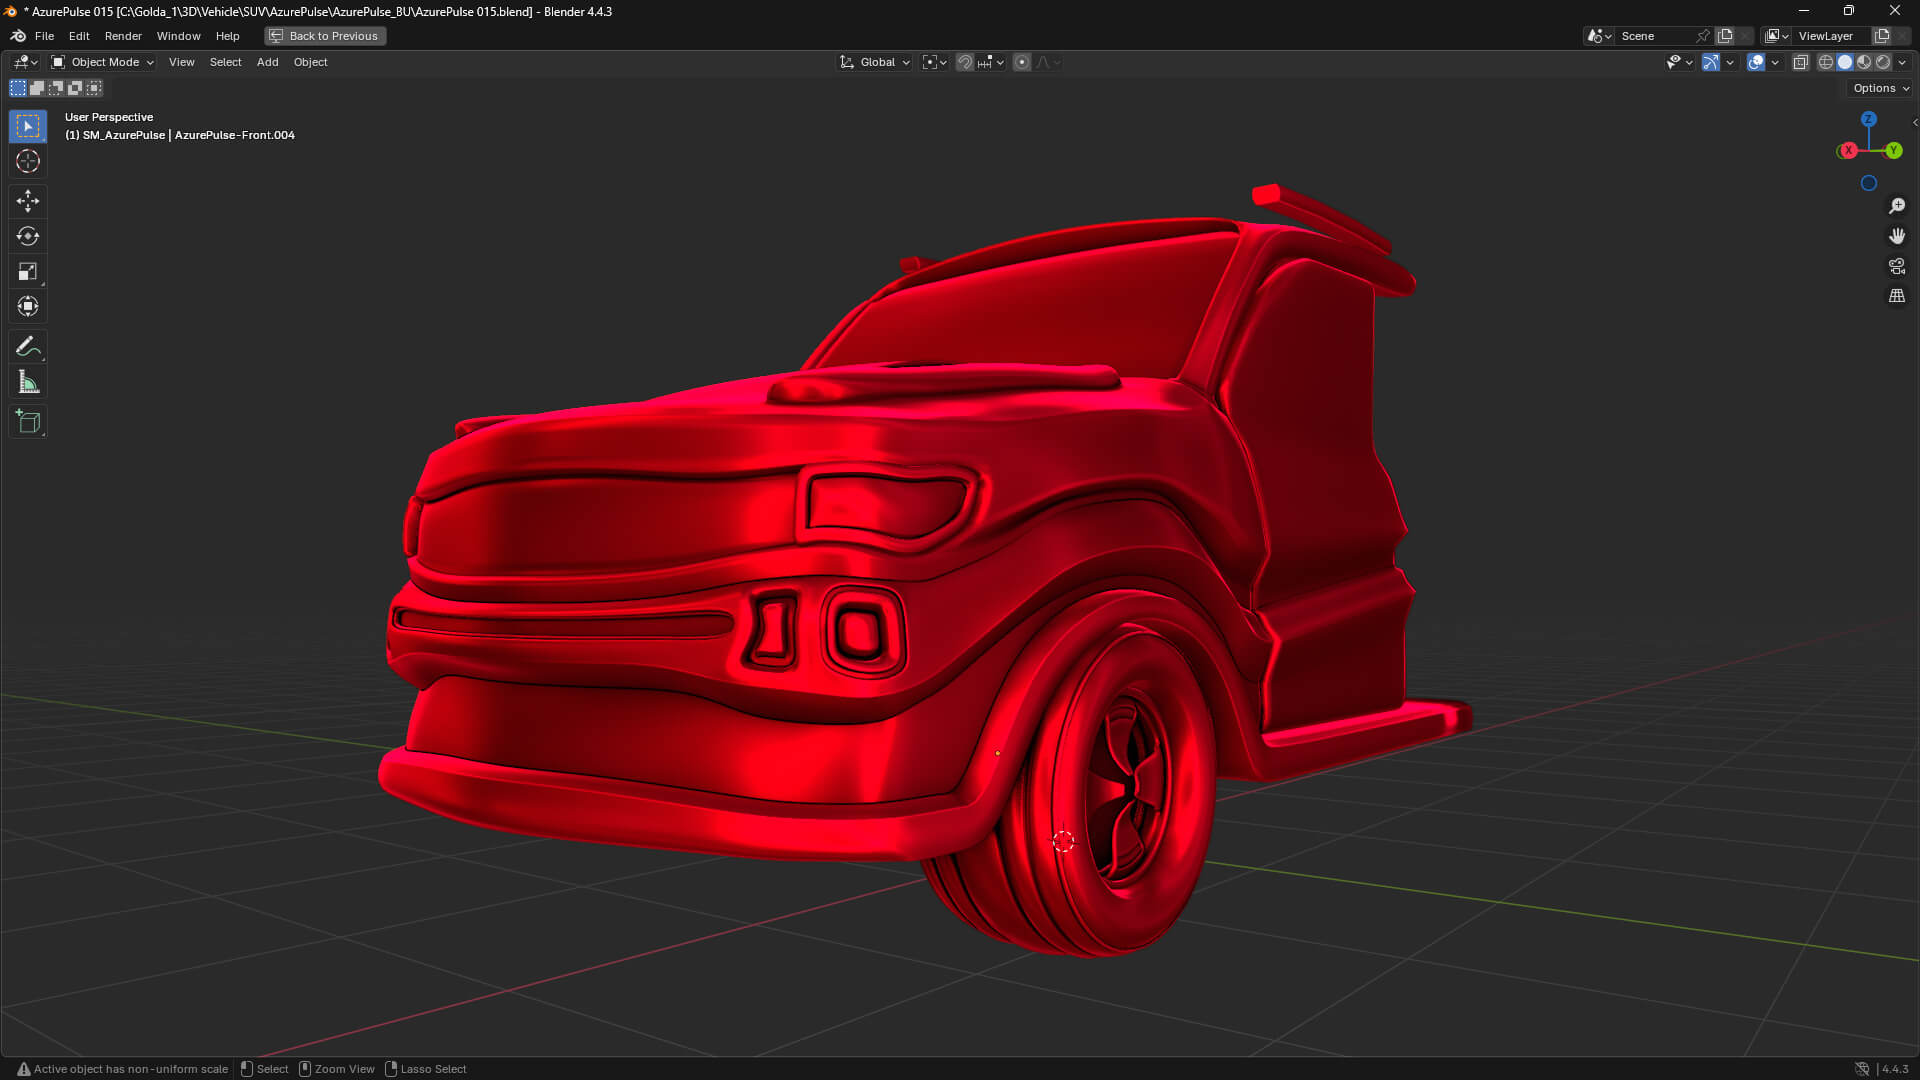Pick the Annotate tool
The image size is (1920, 1080).
[x=27, y=346]
